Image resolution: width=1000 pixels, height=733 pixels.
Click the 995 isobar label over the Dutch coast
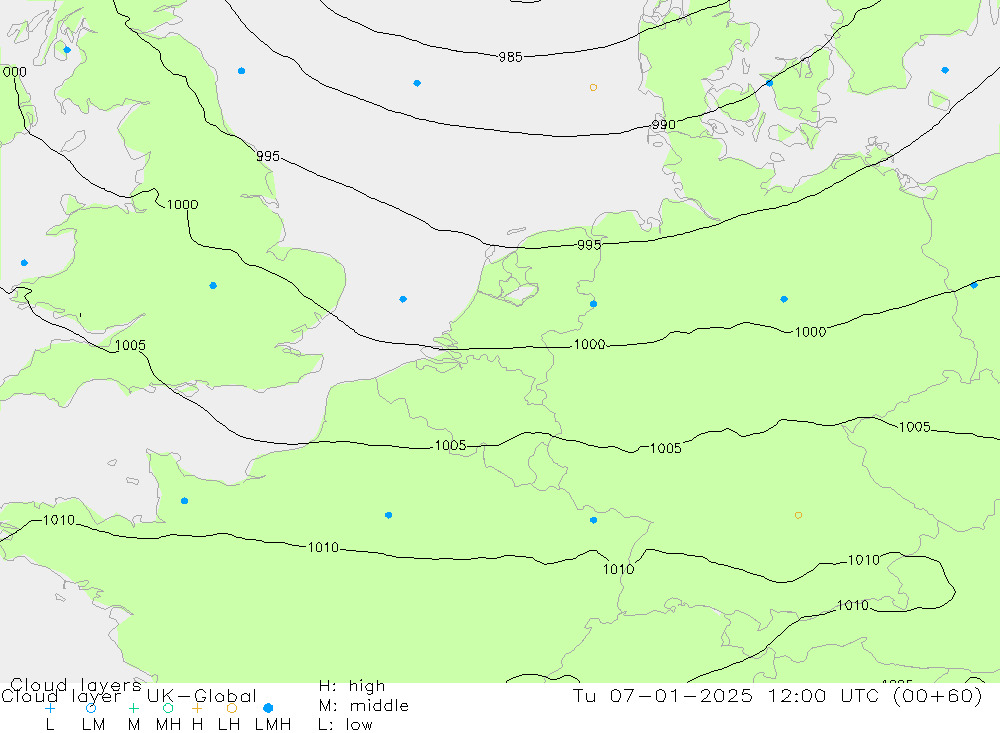click(589, 245)
